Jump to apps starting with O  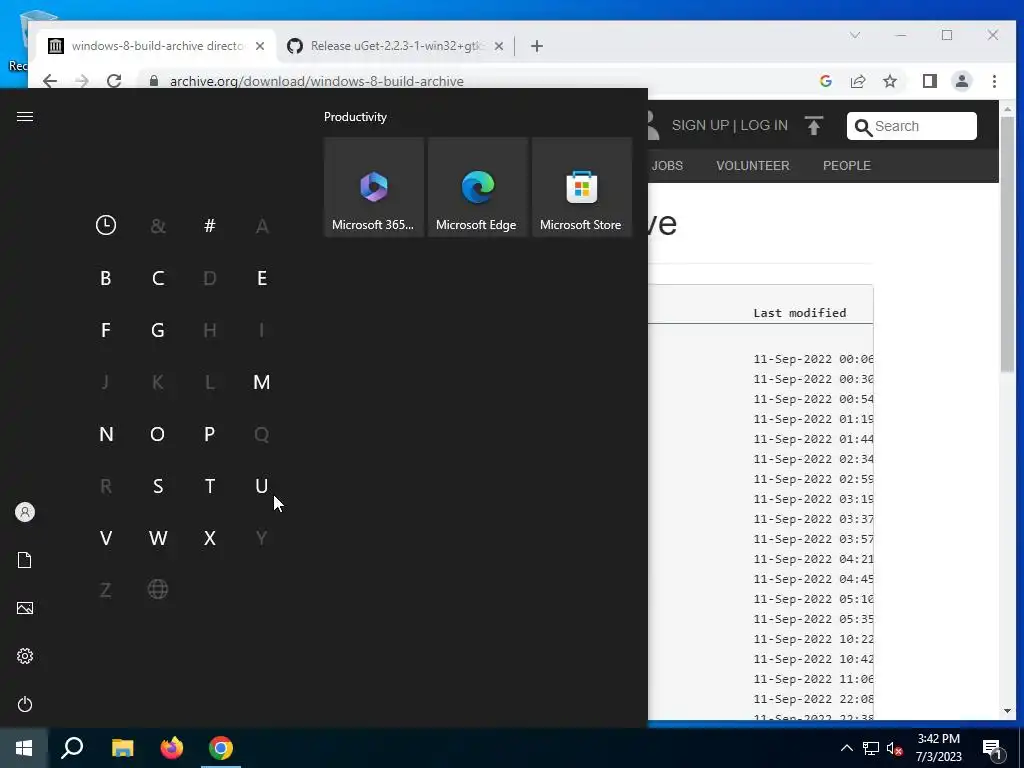point(158,434)
